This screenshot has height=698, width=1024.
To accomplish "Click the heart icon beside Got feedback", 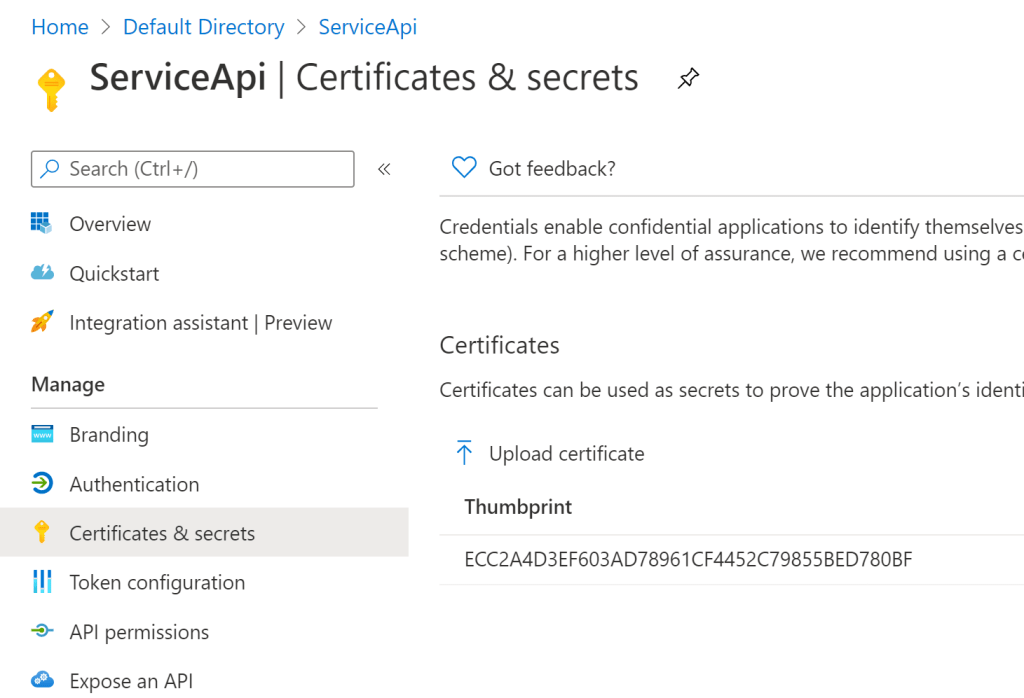I will (463, 168).
